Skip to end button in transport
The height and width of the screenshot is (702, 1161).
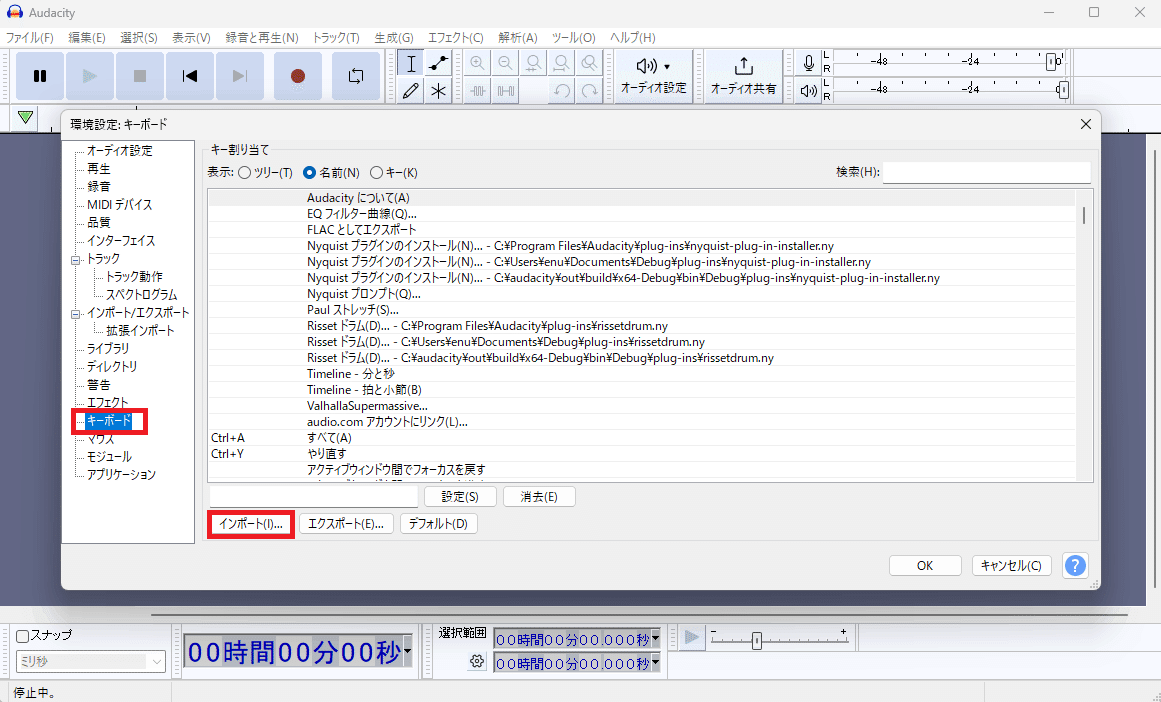click(239, 76)
